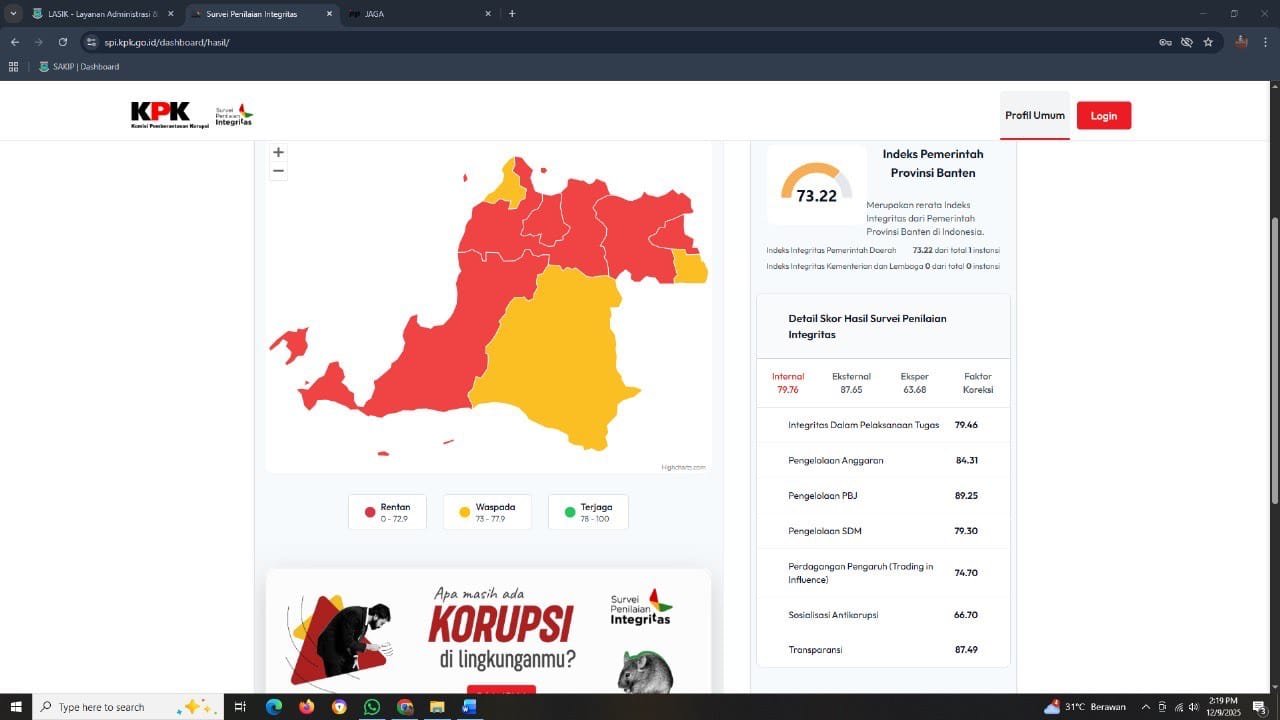Open the Profil Umum link
This screenshot has height=720, width=1280.
point(1035,115)
